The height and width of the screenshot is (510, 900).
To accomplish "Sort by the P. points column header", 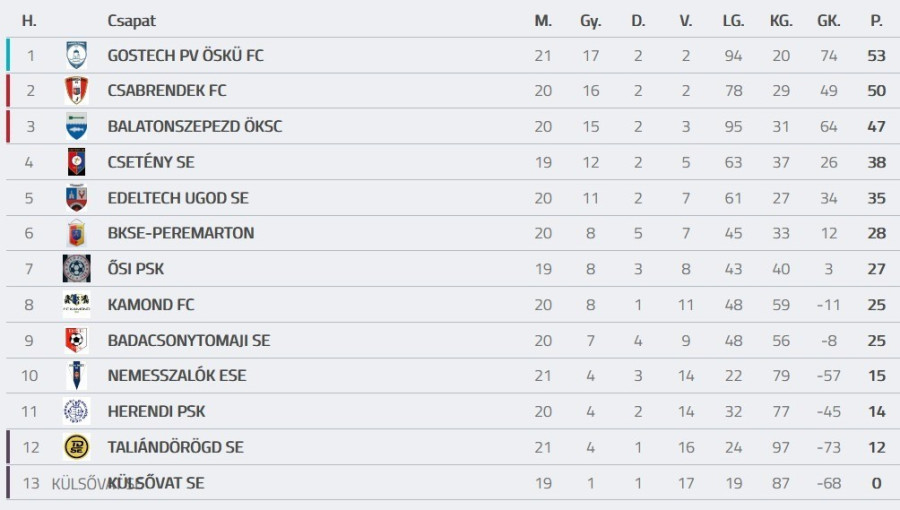I will point(877,21).
